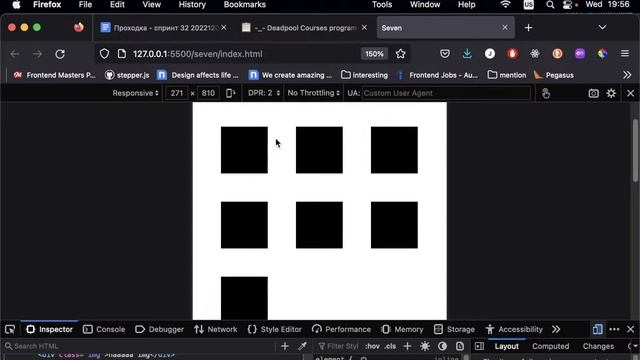Switch to the Debugger tab
This screenshot has width=640, height=360.
coord(159,329)
